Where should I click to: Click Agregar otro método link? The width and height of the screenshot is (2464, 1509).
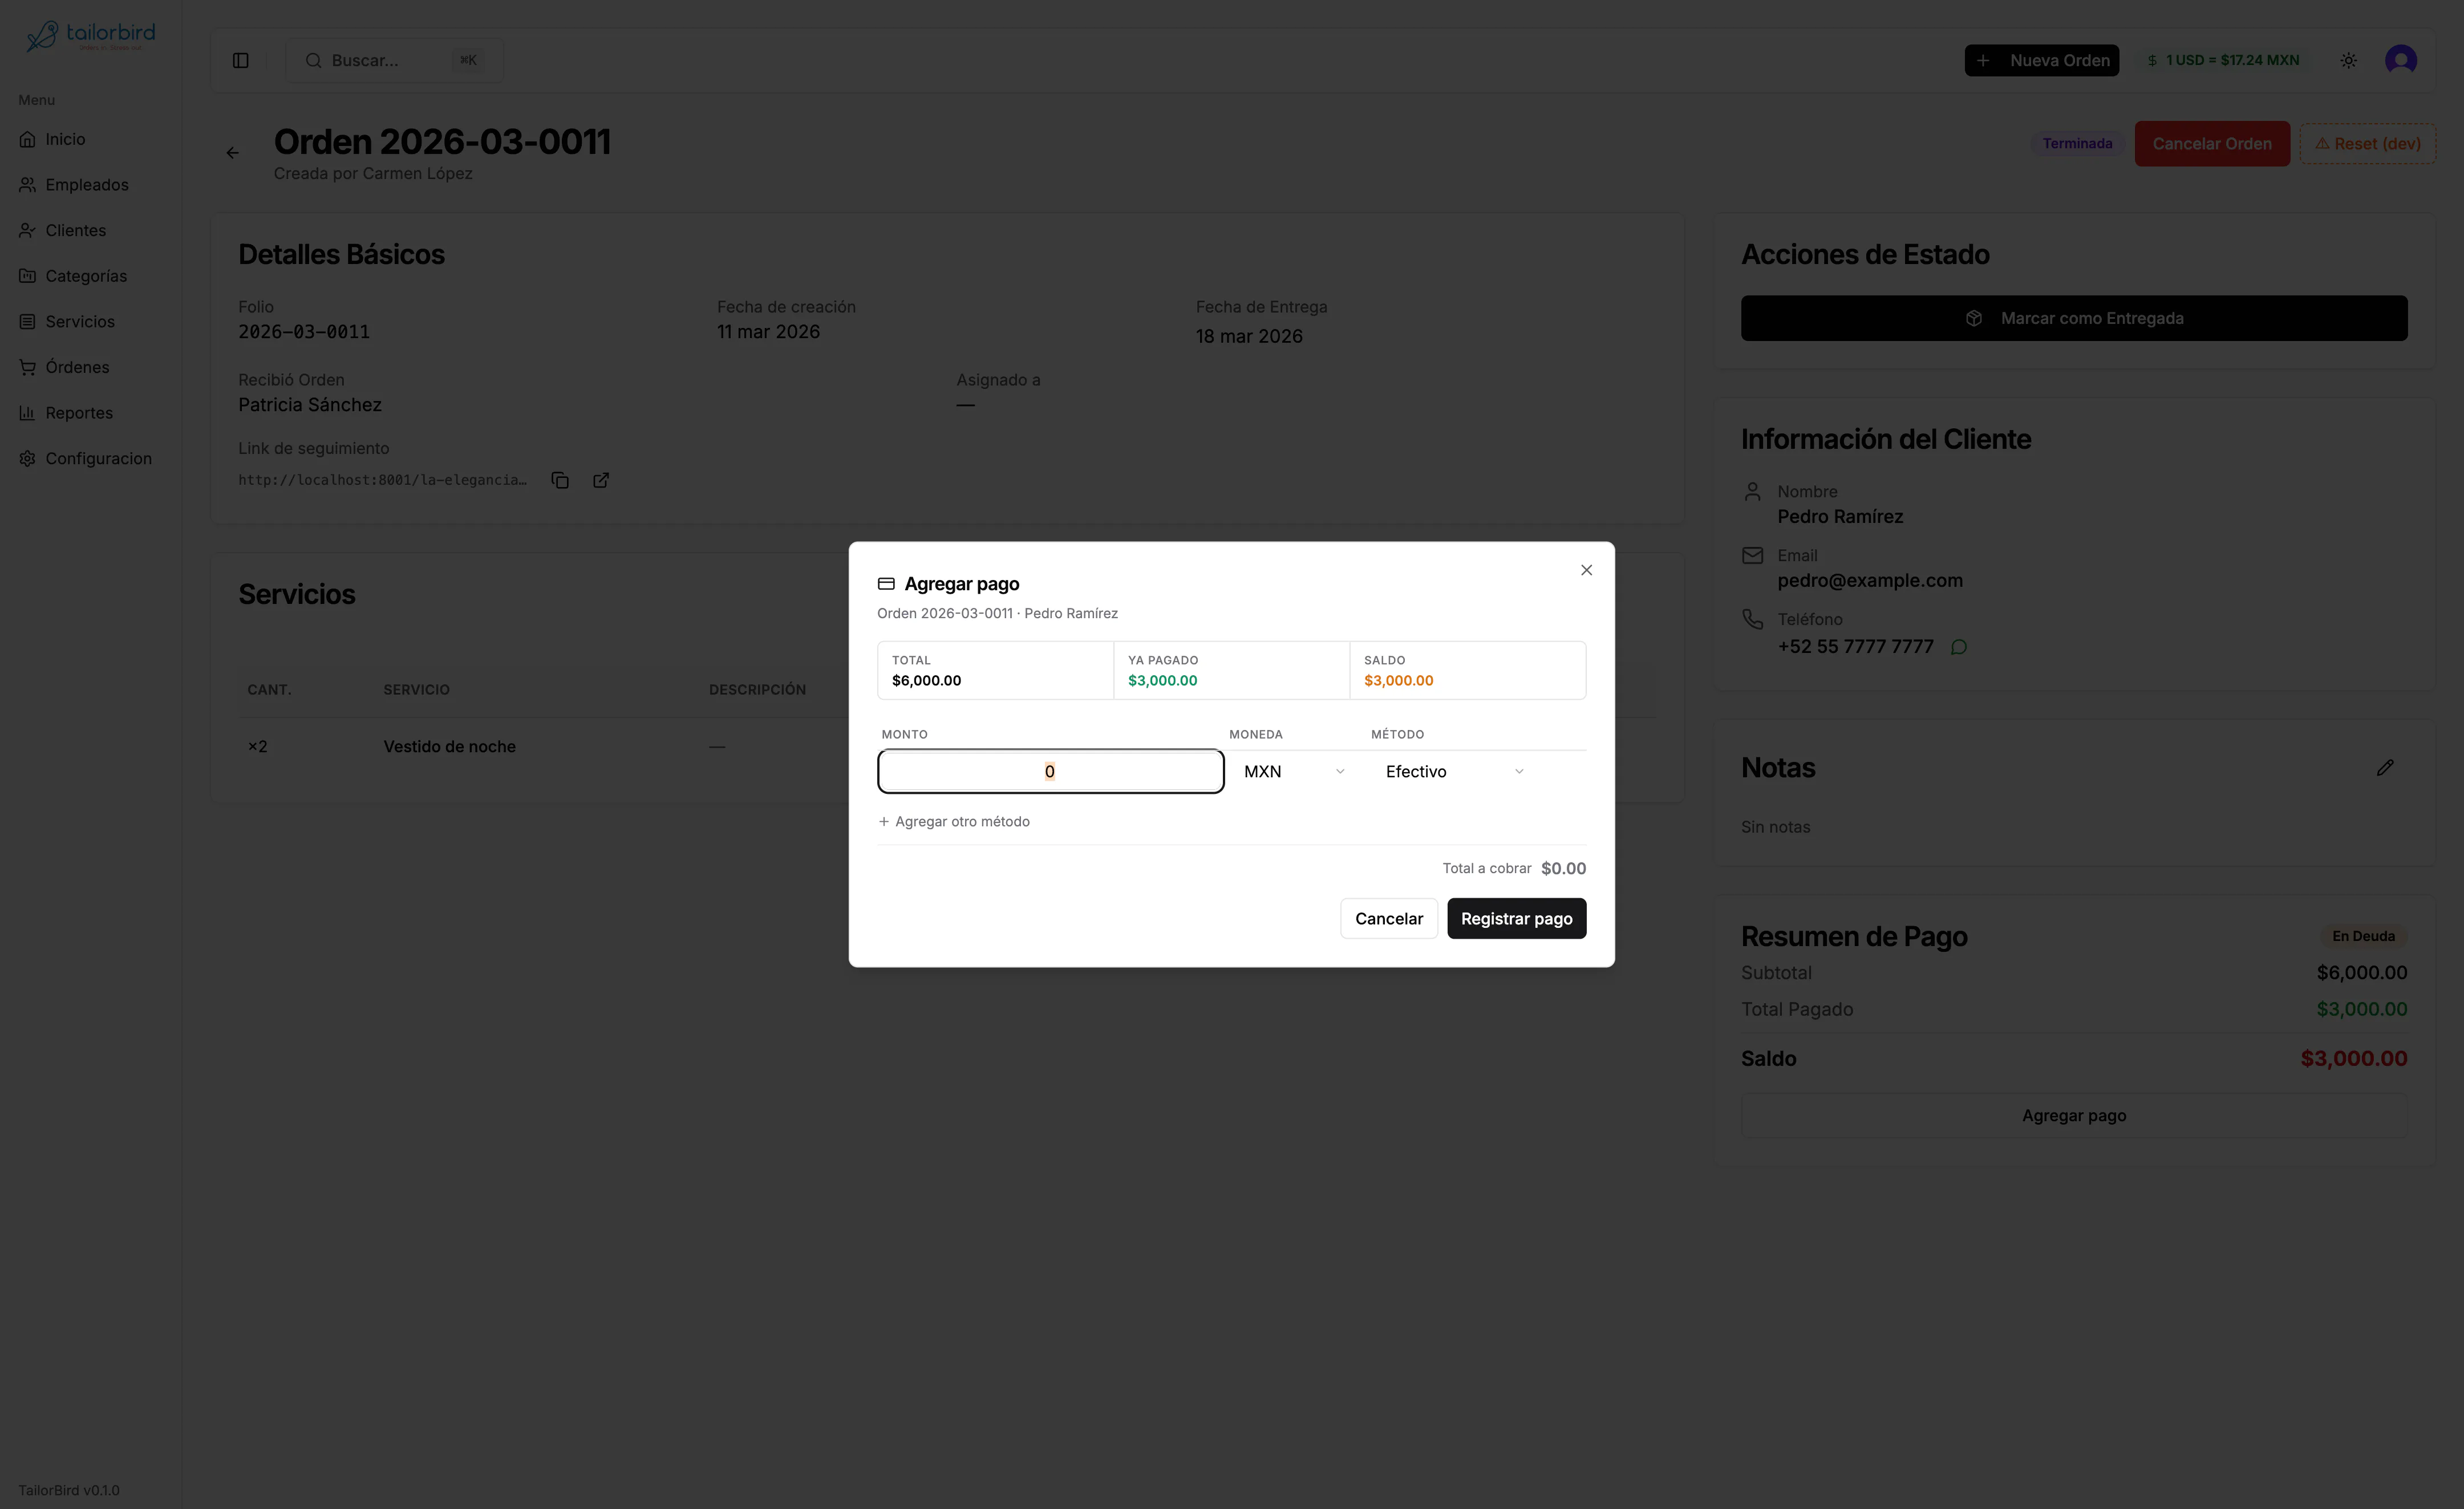[953, 821]
